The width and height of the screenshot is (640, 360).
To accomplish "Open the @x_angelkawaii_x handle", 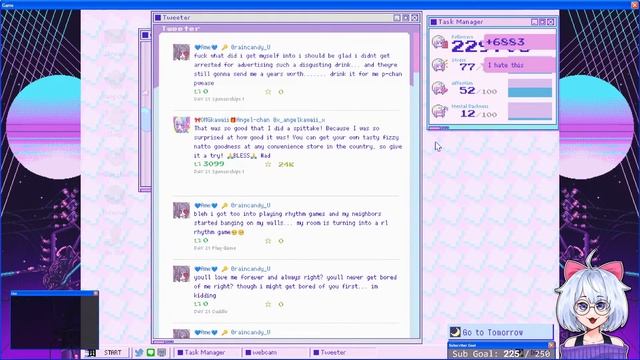I will tap(299, 120).
